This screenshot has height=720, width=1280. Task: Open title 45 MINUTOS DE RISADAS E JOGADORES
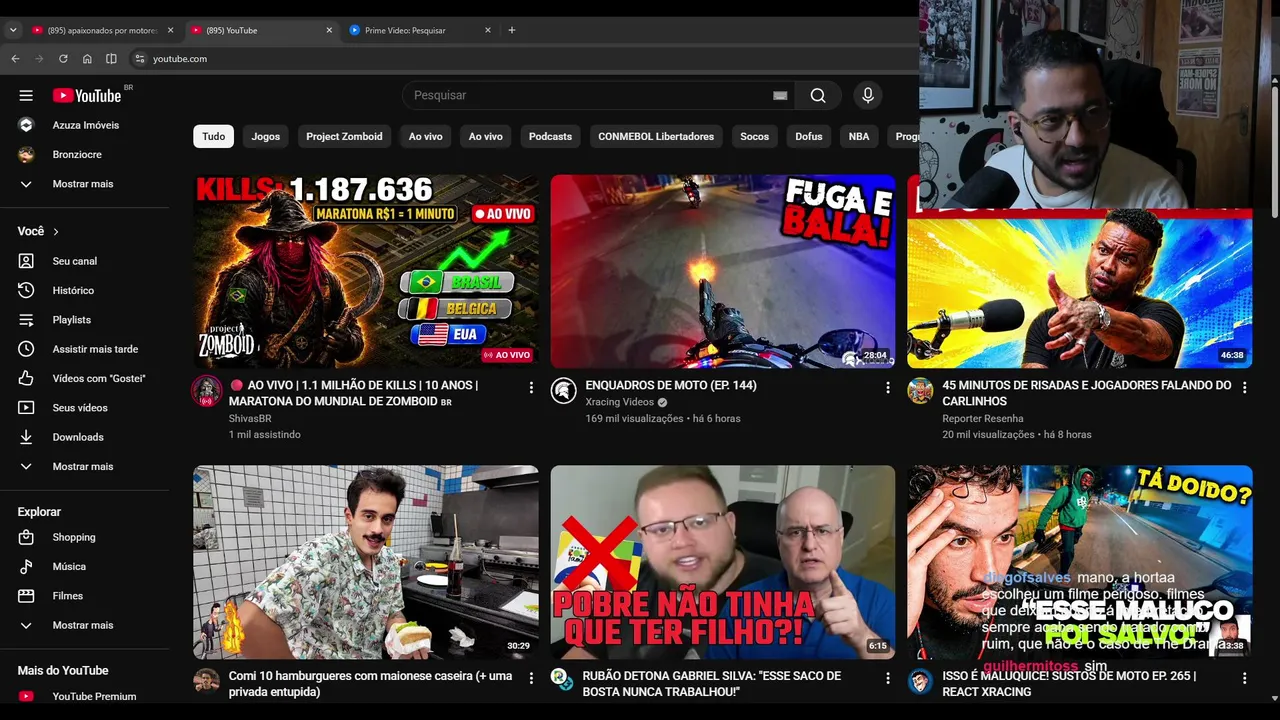[x=1087, y=393]
